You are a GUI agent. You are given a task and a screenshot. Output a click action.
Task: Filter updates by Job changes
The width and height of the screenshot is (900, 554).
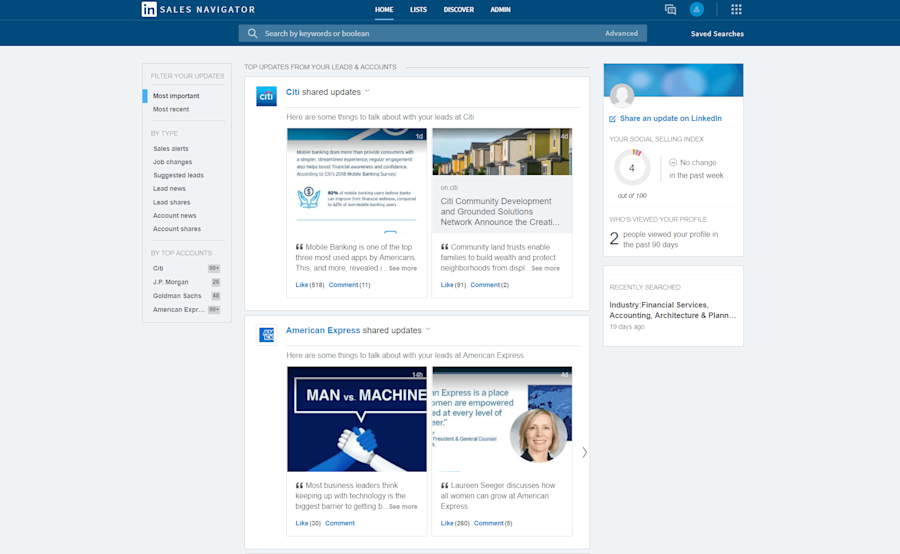pos(172,162)
